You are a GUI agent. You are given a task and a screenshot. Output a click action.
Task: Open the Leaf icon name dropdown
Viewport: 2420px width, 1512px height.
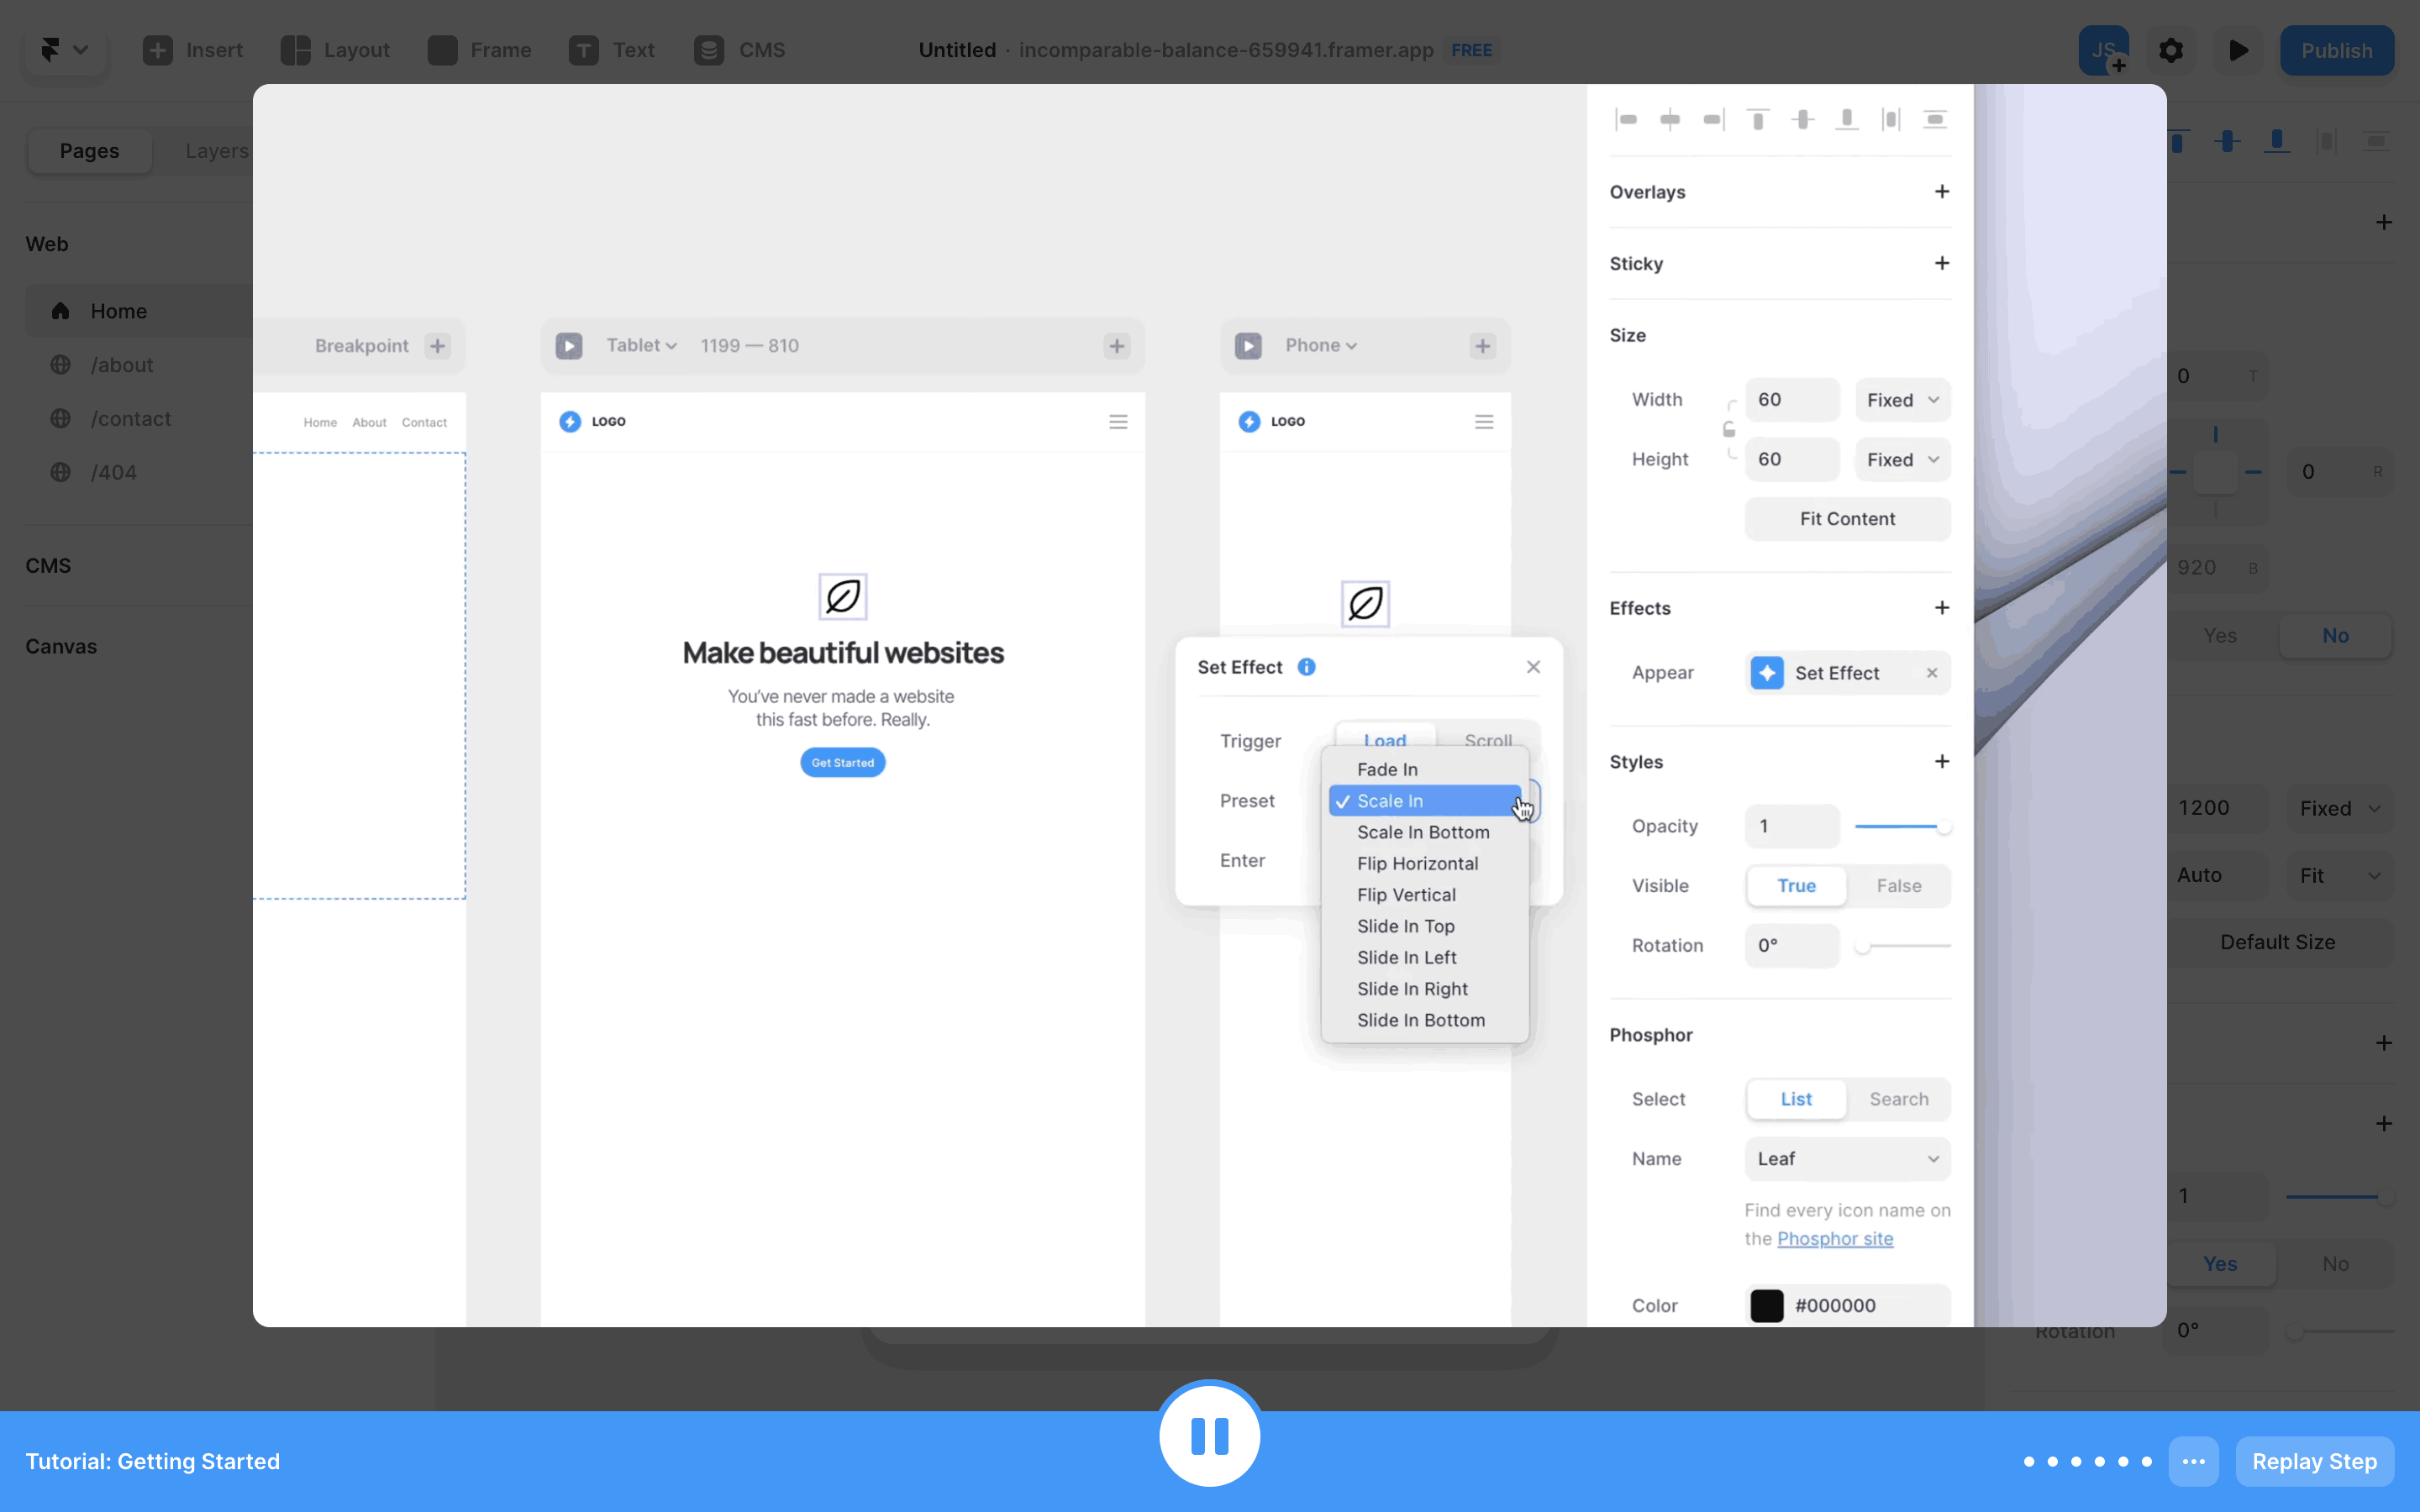(1847, 1159)
